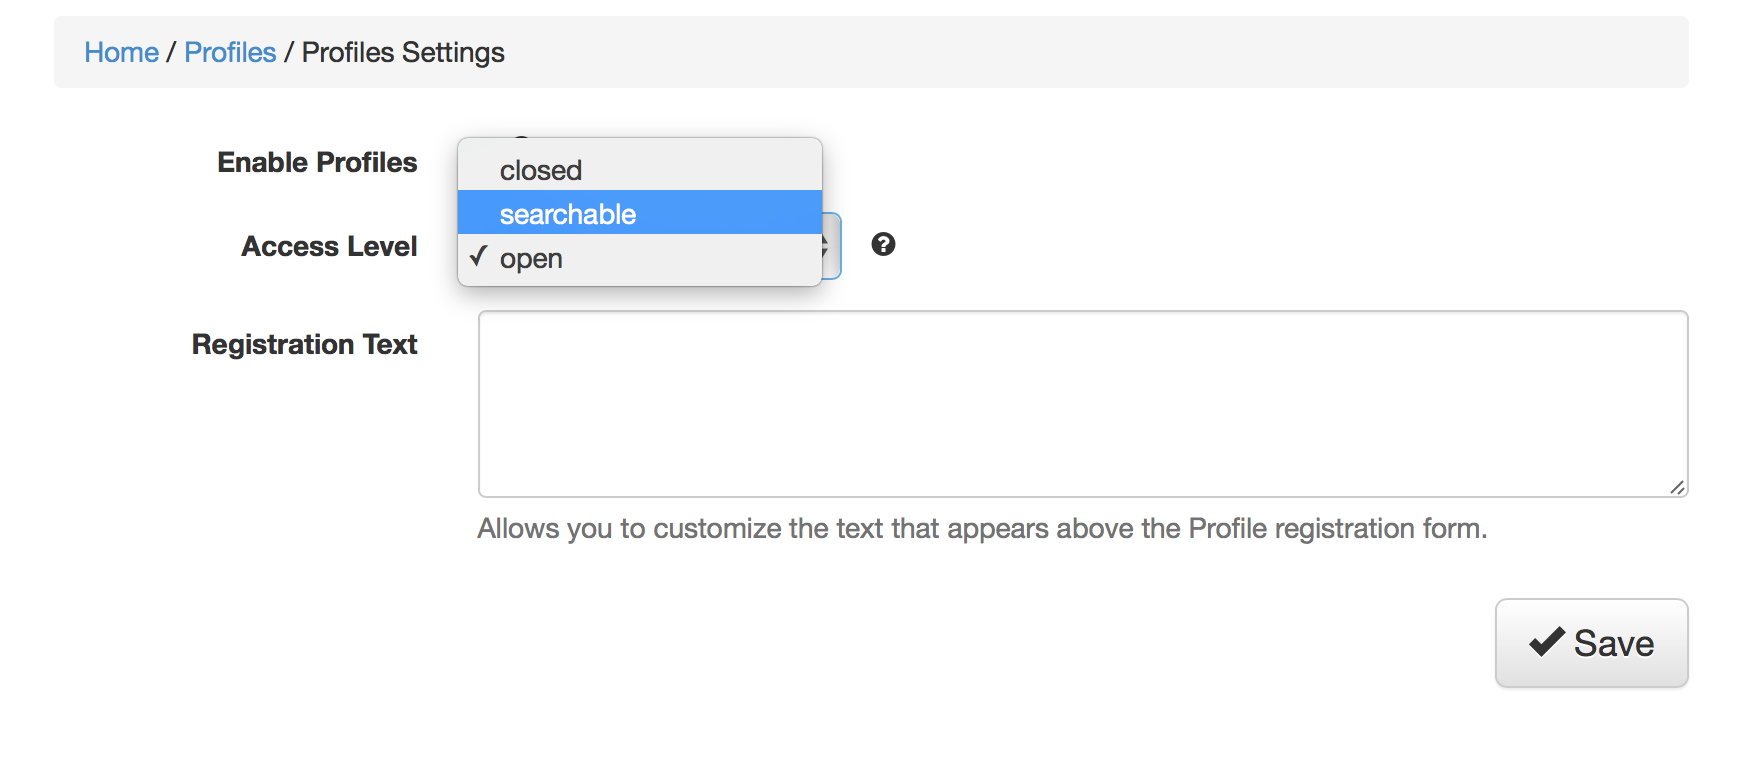Click the Access Level select arrow stepper
Viewport: 1756px width, 784px height.
830,246
